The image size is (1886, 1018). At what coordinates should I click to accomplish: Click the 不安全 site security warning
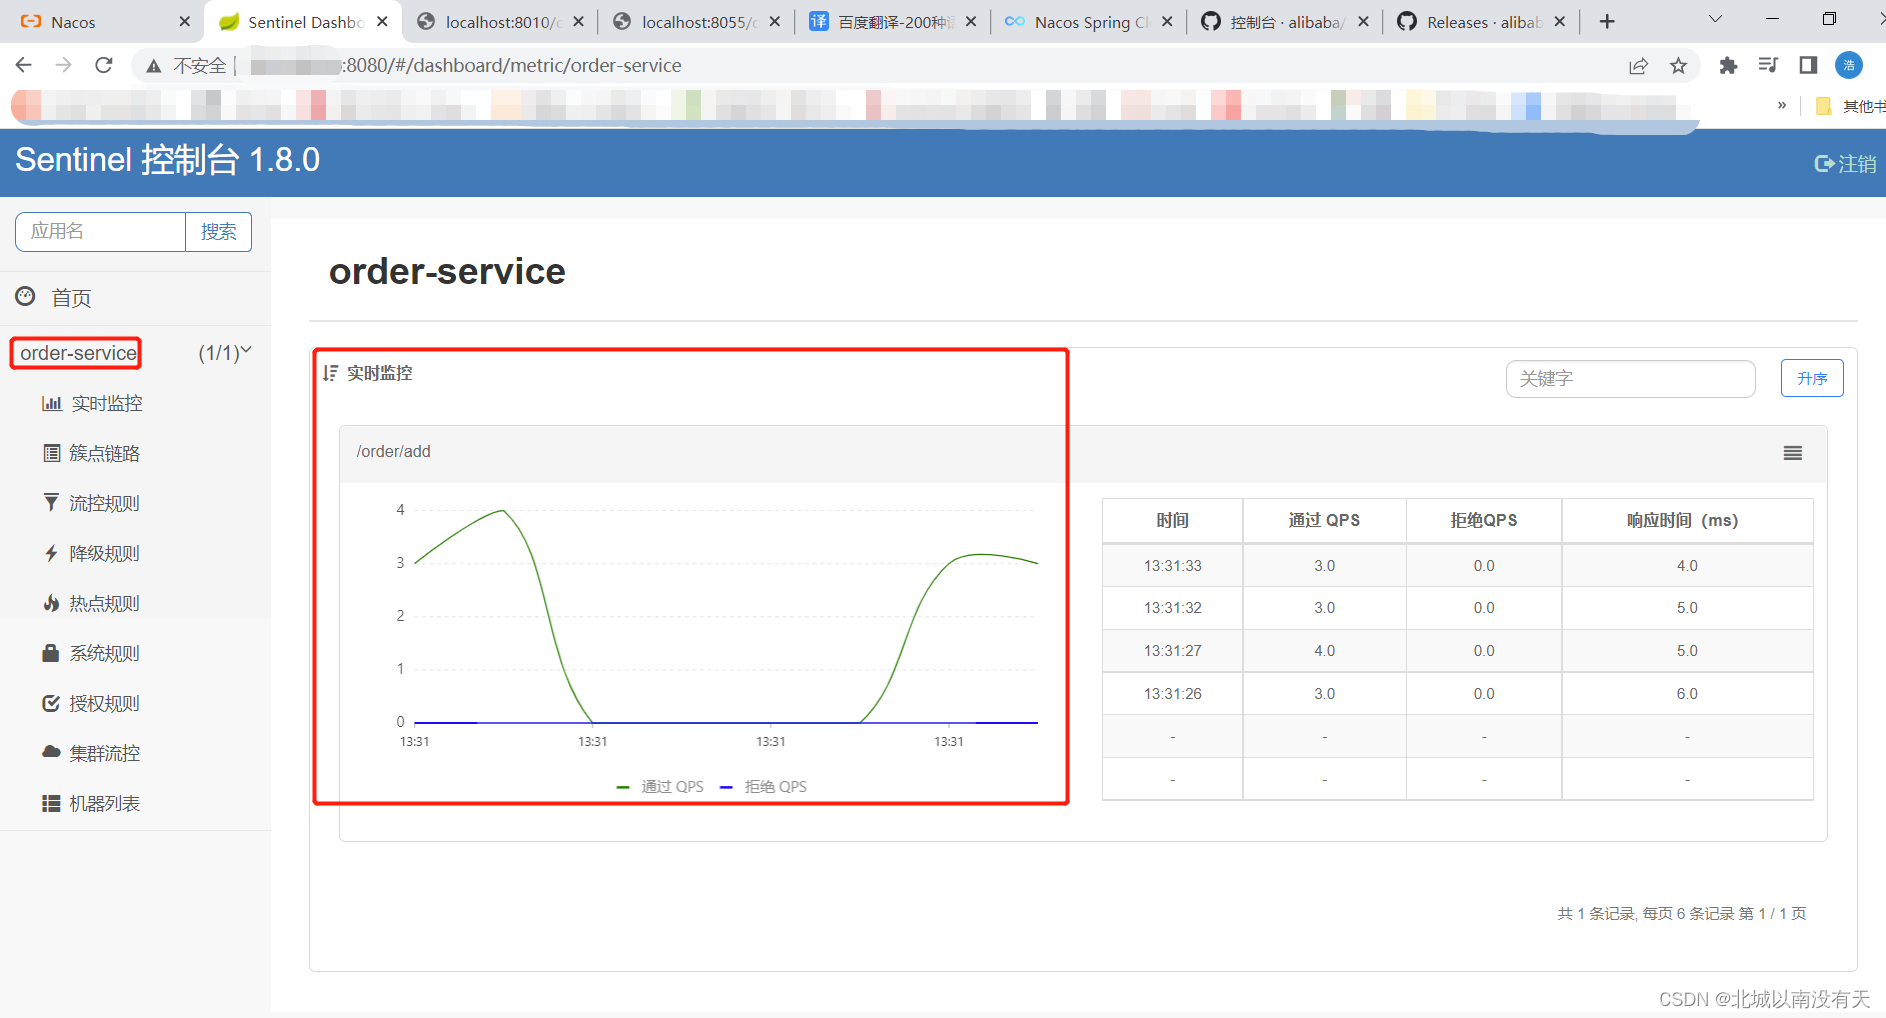pyautogui.click(x=187, y=66)
